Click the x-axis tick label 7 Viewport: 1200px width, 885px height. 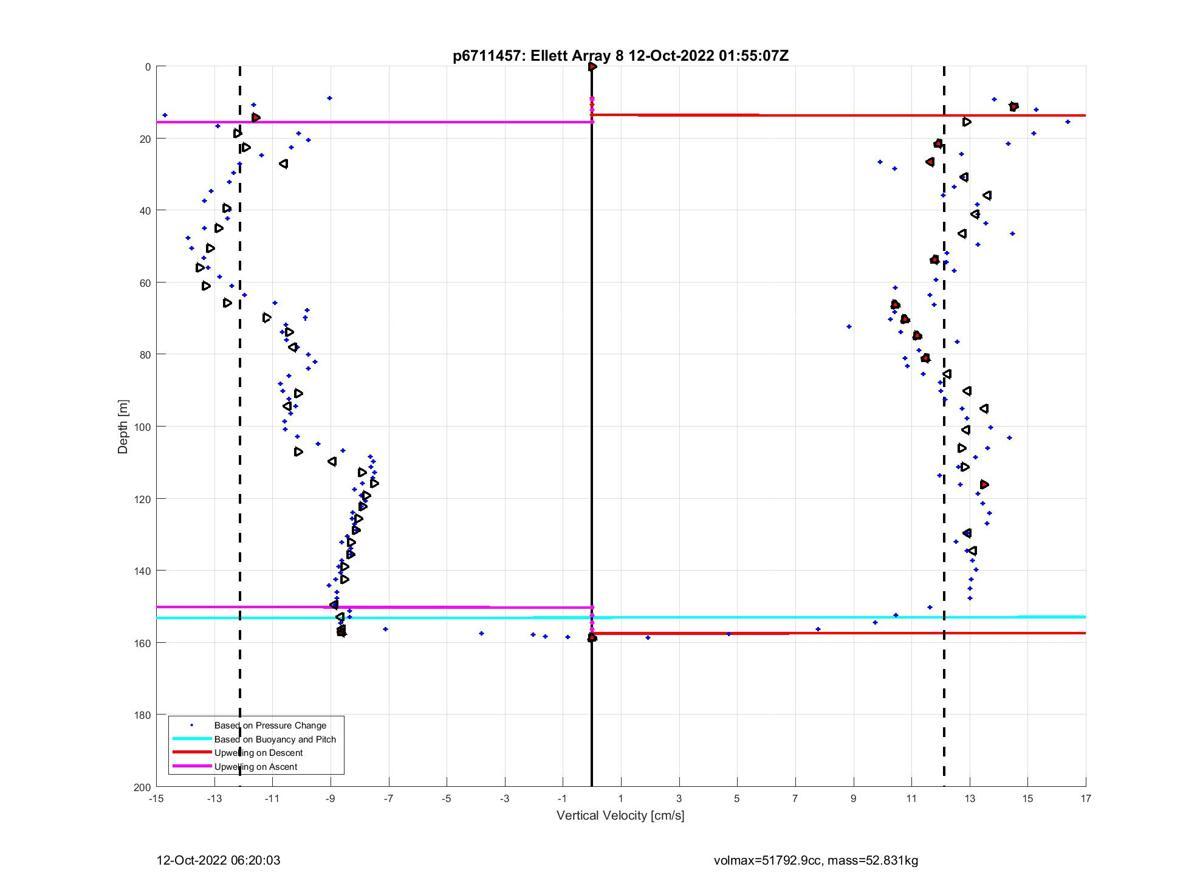point(795,798)
